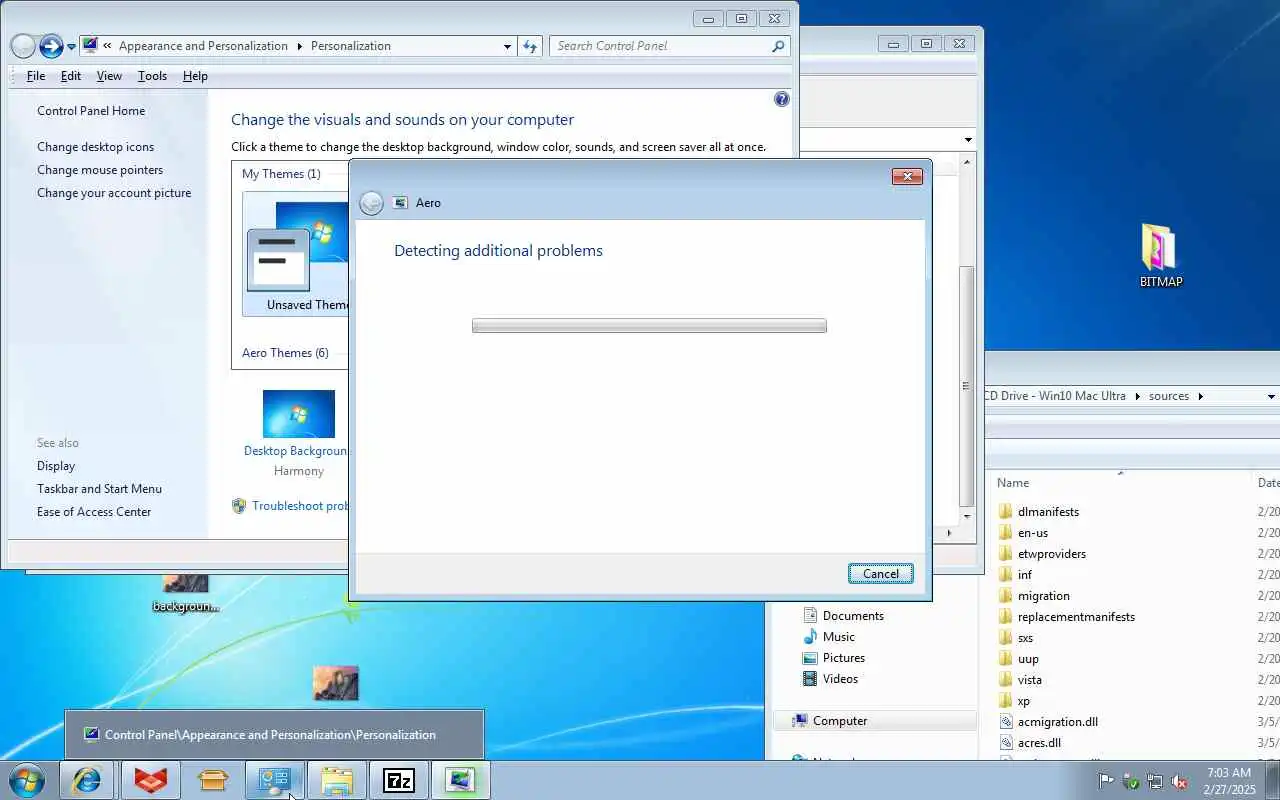Select the acres.dll file icon
Screen dimensions: 1280x800
1007,742
